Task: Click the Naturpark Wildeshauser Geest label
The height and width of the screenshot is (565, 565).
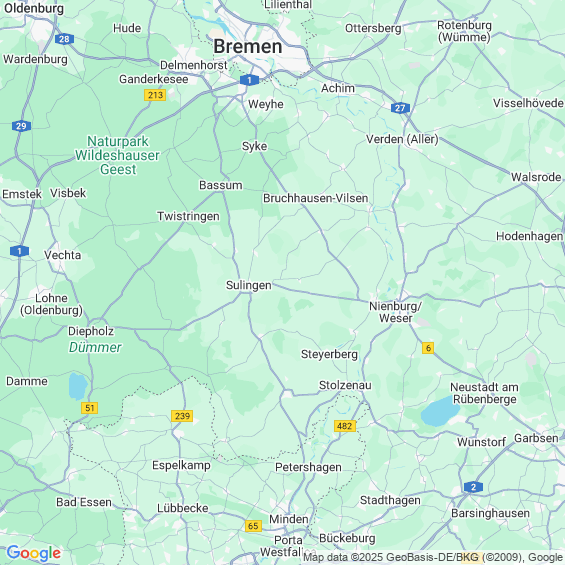Action: pyautogui.click(x=117, y=155)
